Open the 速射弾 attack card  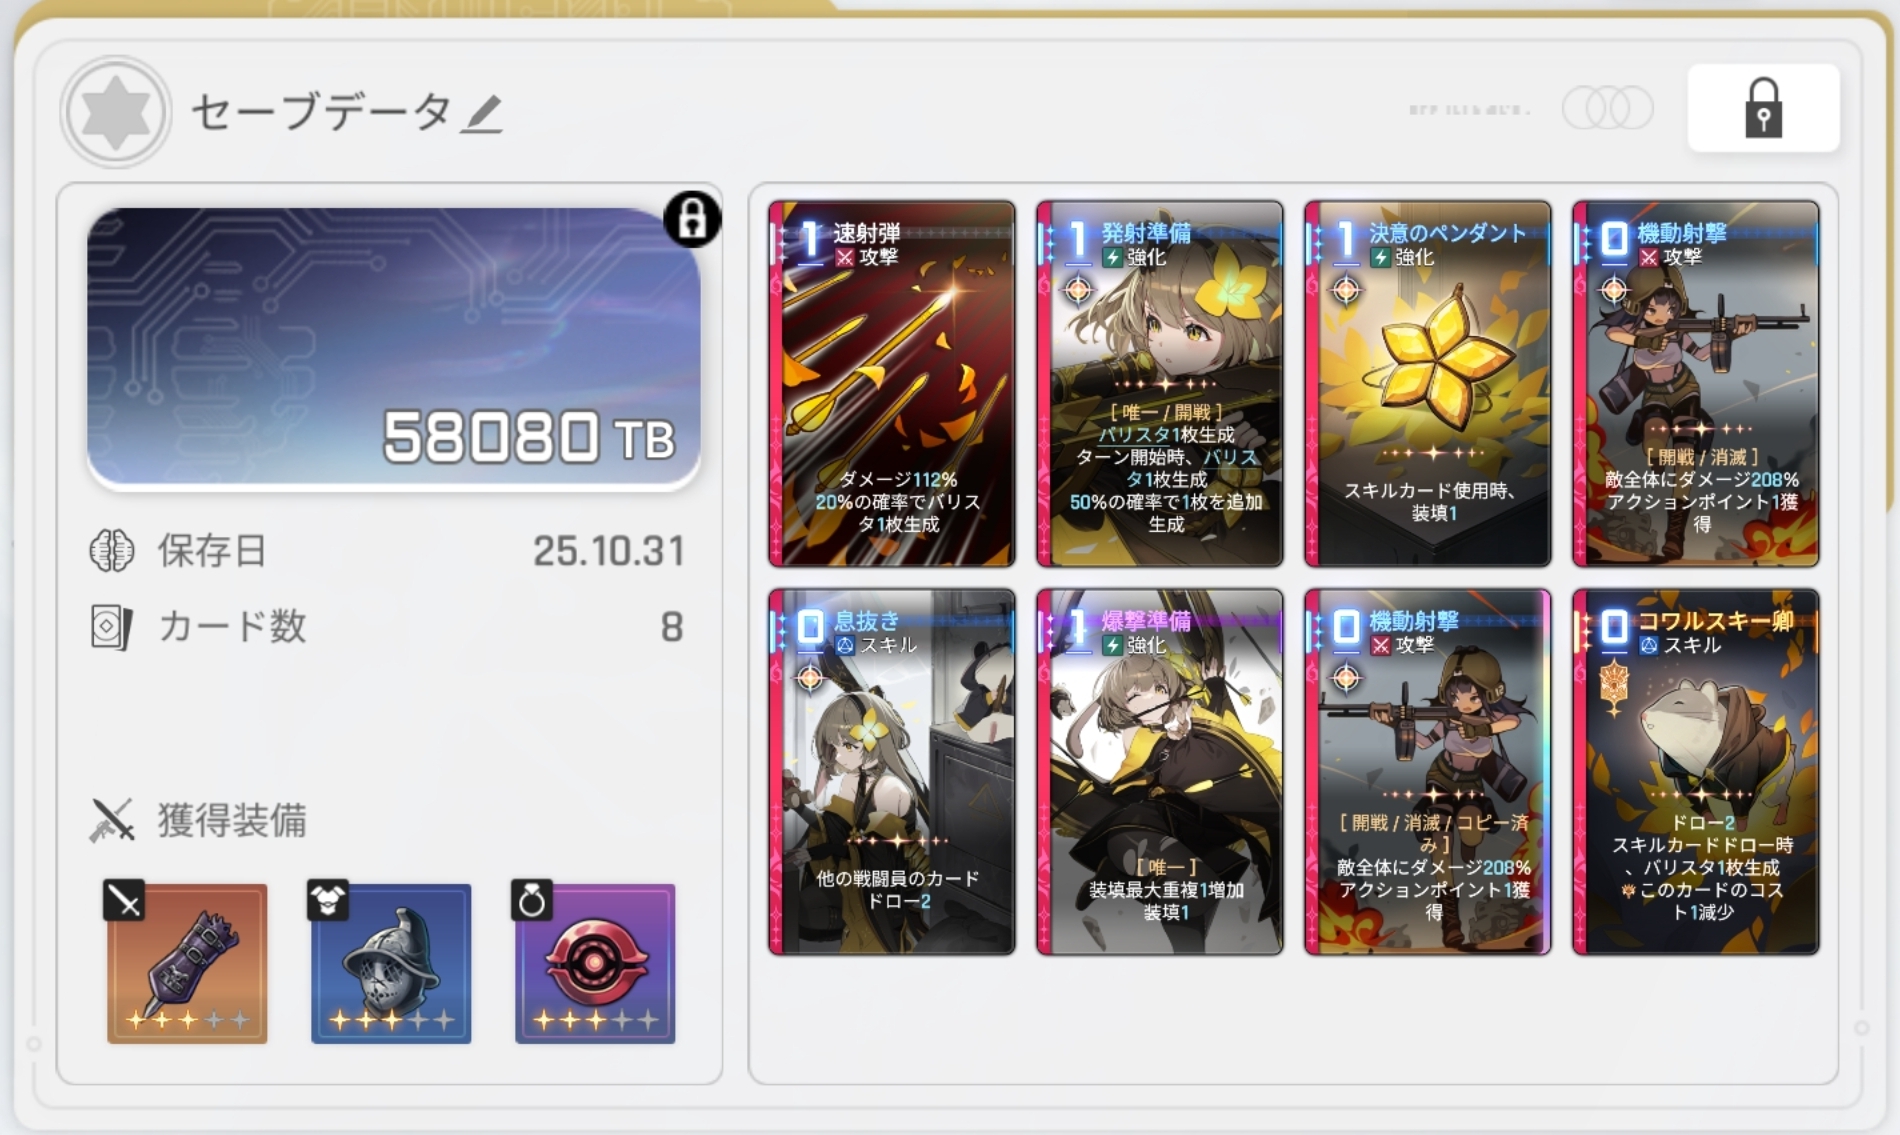[892, 384]
